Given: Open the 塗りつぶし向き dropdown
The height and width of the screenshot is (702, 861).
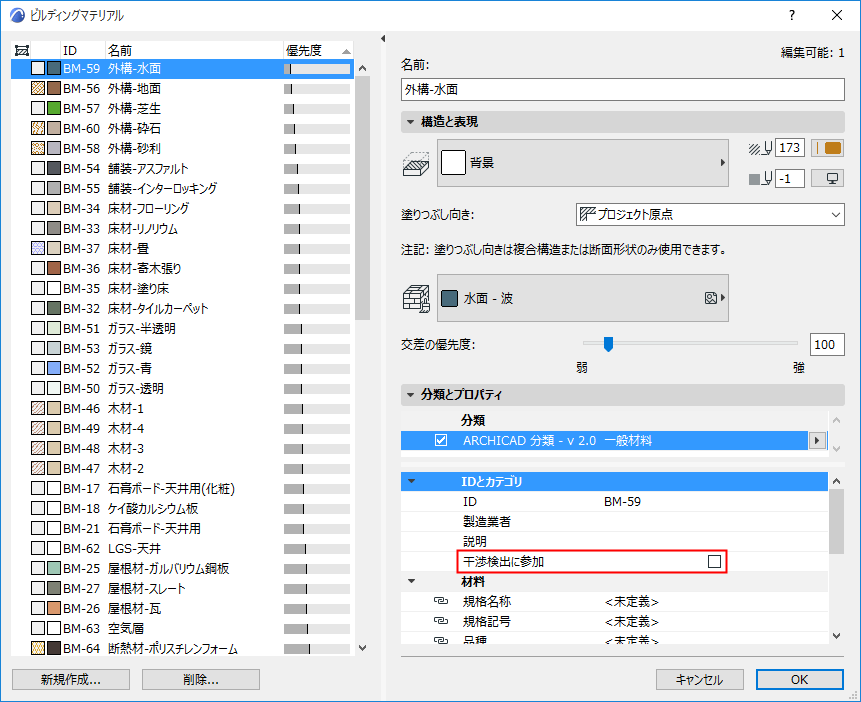Looking at the screenshot, I should [710, 214].
